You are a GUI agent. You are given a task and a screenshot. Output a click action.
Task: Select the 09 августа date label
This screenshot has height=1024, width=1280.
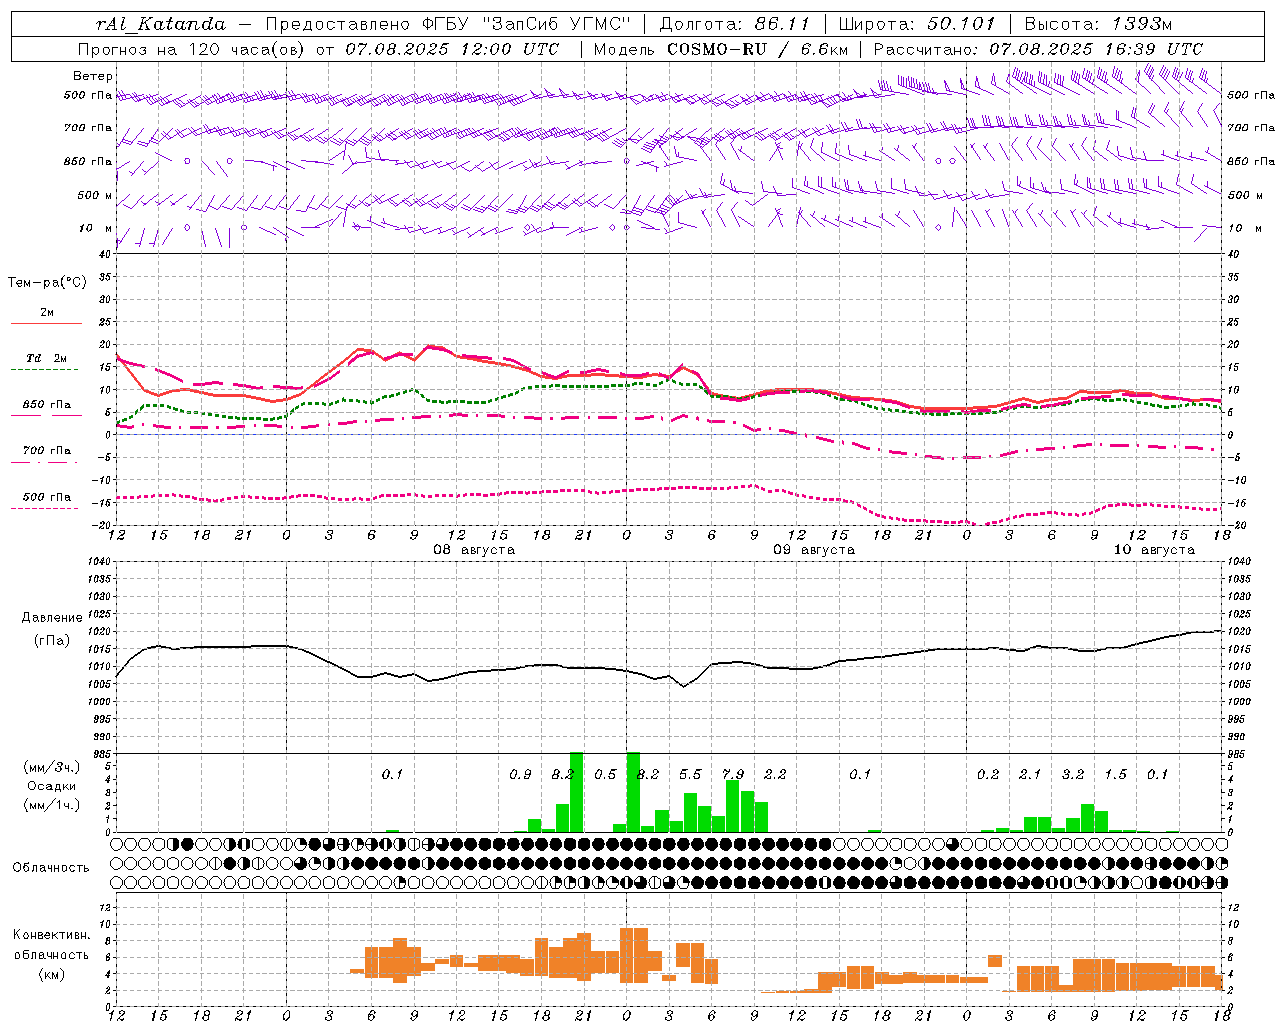(814, 550)
